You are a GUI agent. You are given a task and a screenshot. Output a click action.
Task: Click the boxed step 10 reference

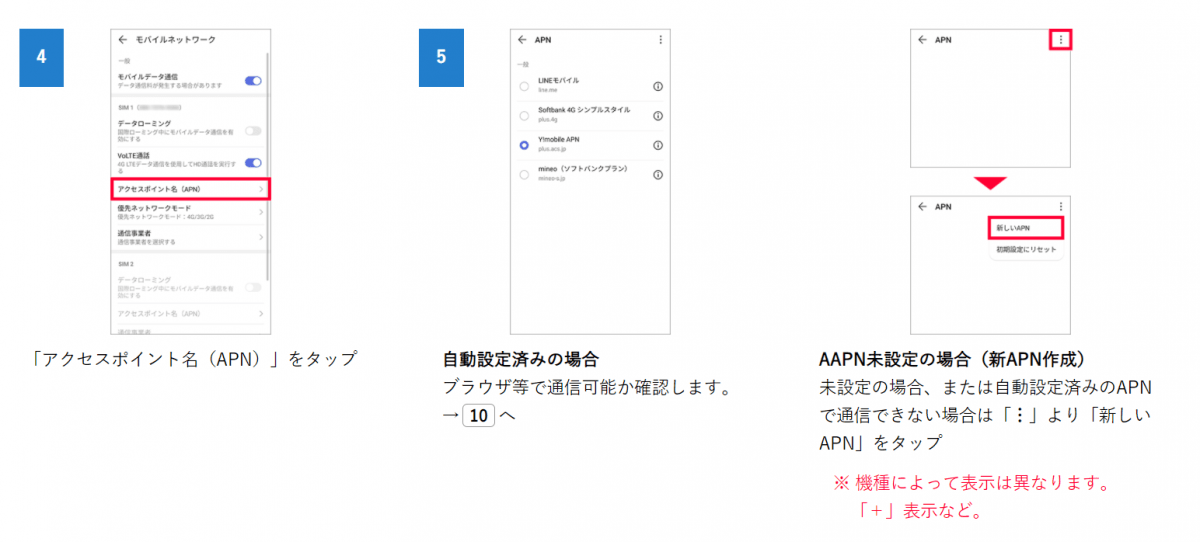(481, 414)
